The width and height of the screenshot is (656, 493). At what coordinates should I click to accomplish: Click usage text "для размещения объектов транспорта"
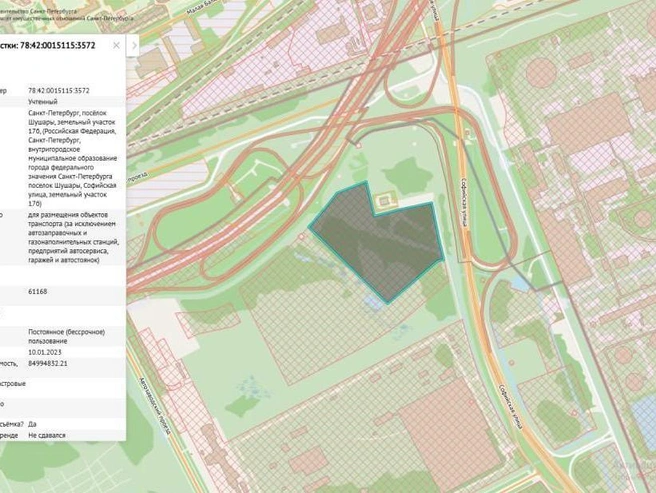point(73,237)
